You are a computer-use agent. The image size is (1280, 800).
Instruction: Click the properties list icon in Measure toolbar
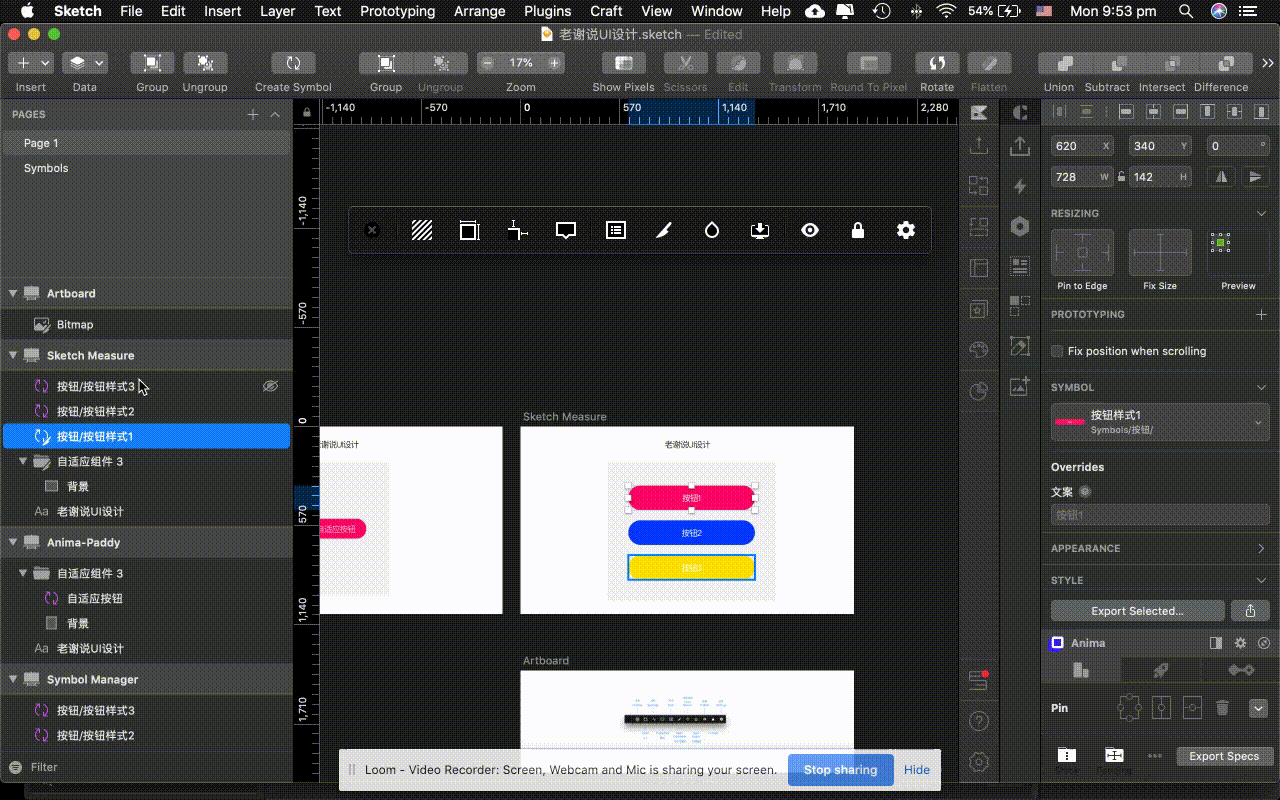pyautogui.click(x=616, y=230)
